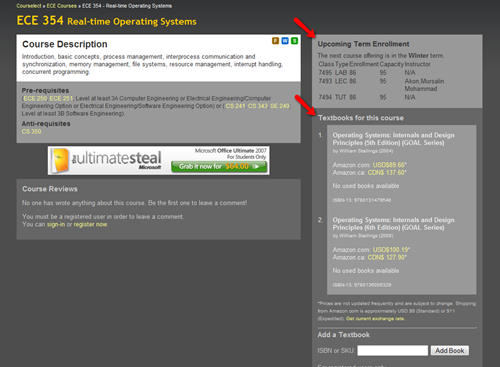Click the 'by William Stallings (2004)' author line
The height and width of the screenshot is (367, 500).
coord(363,151)
